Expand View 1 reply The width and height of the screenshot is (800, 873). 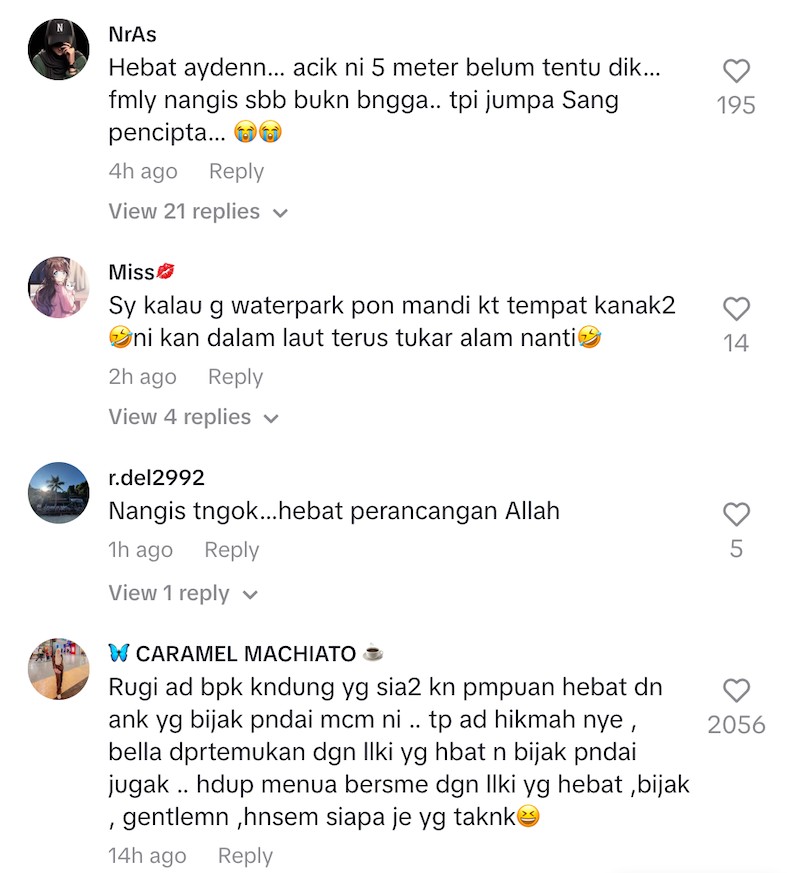click(183, 594)
